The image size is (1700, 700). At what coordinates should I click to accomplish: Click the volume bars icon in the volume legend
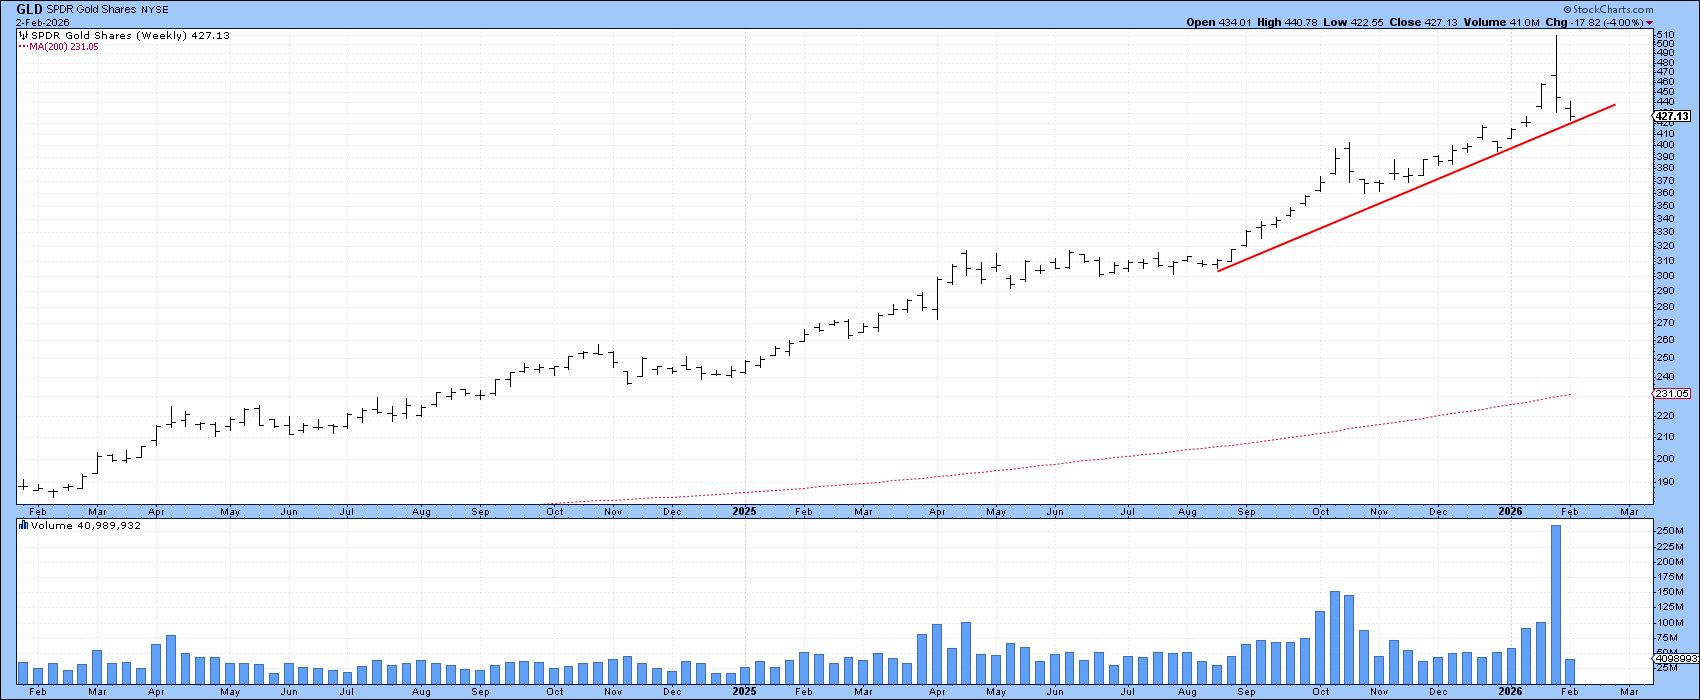[24, 525]
